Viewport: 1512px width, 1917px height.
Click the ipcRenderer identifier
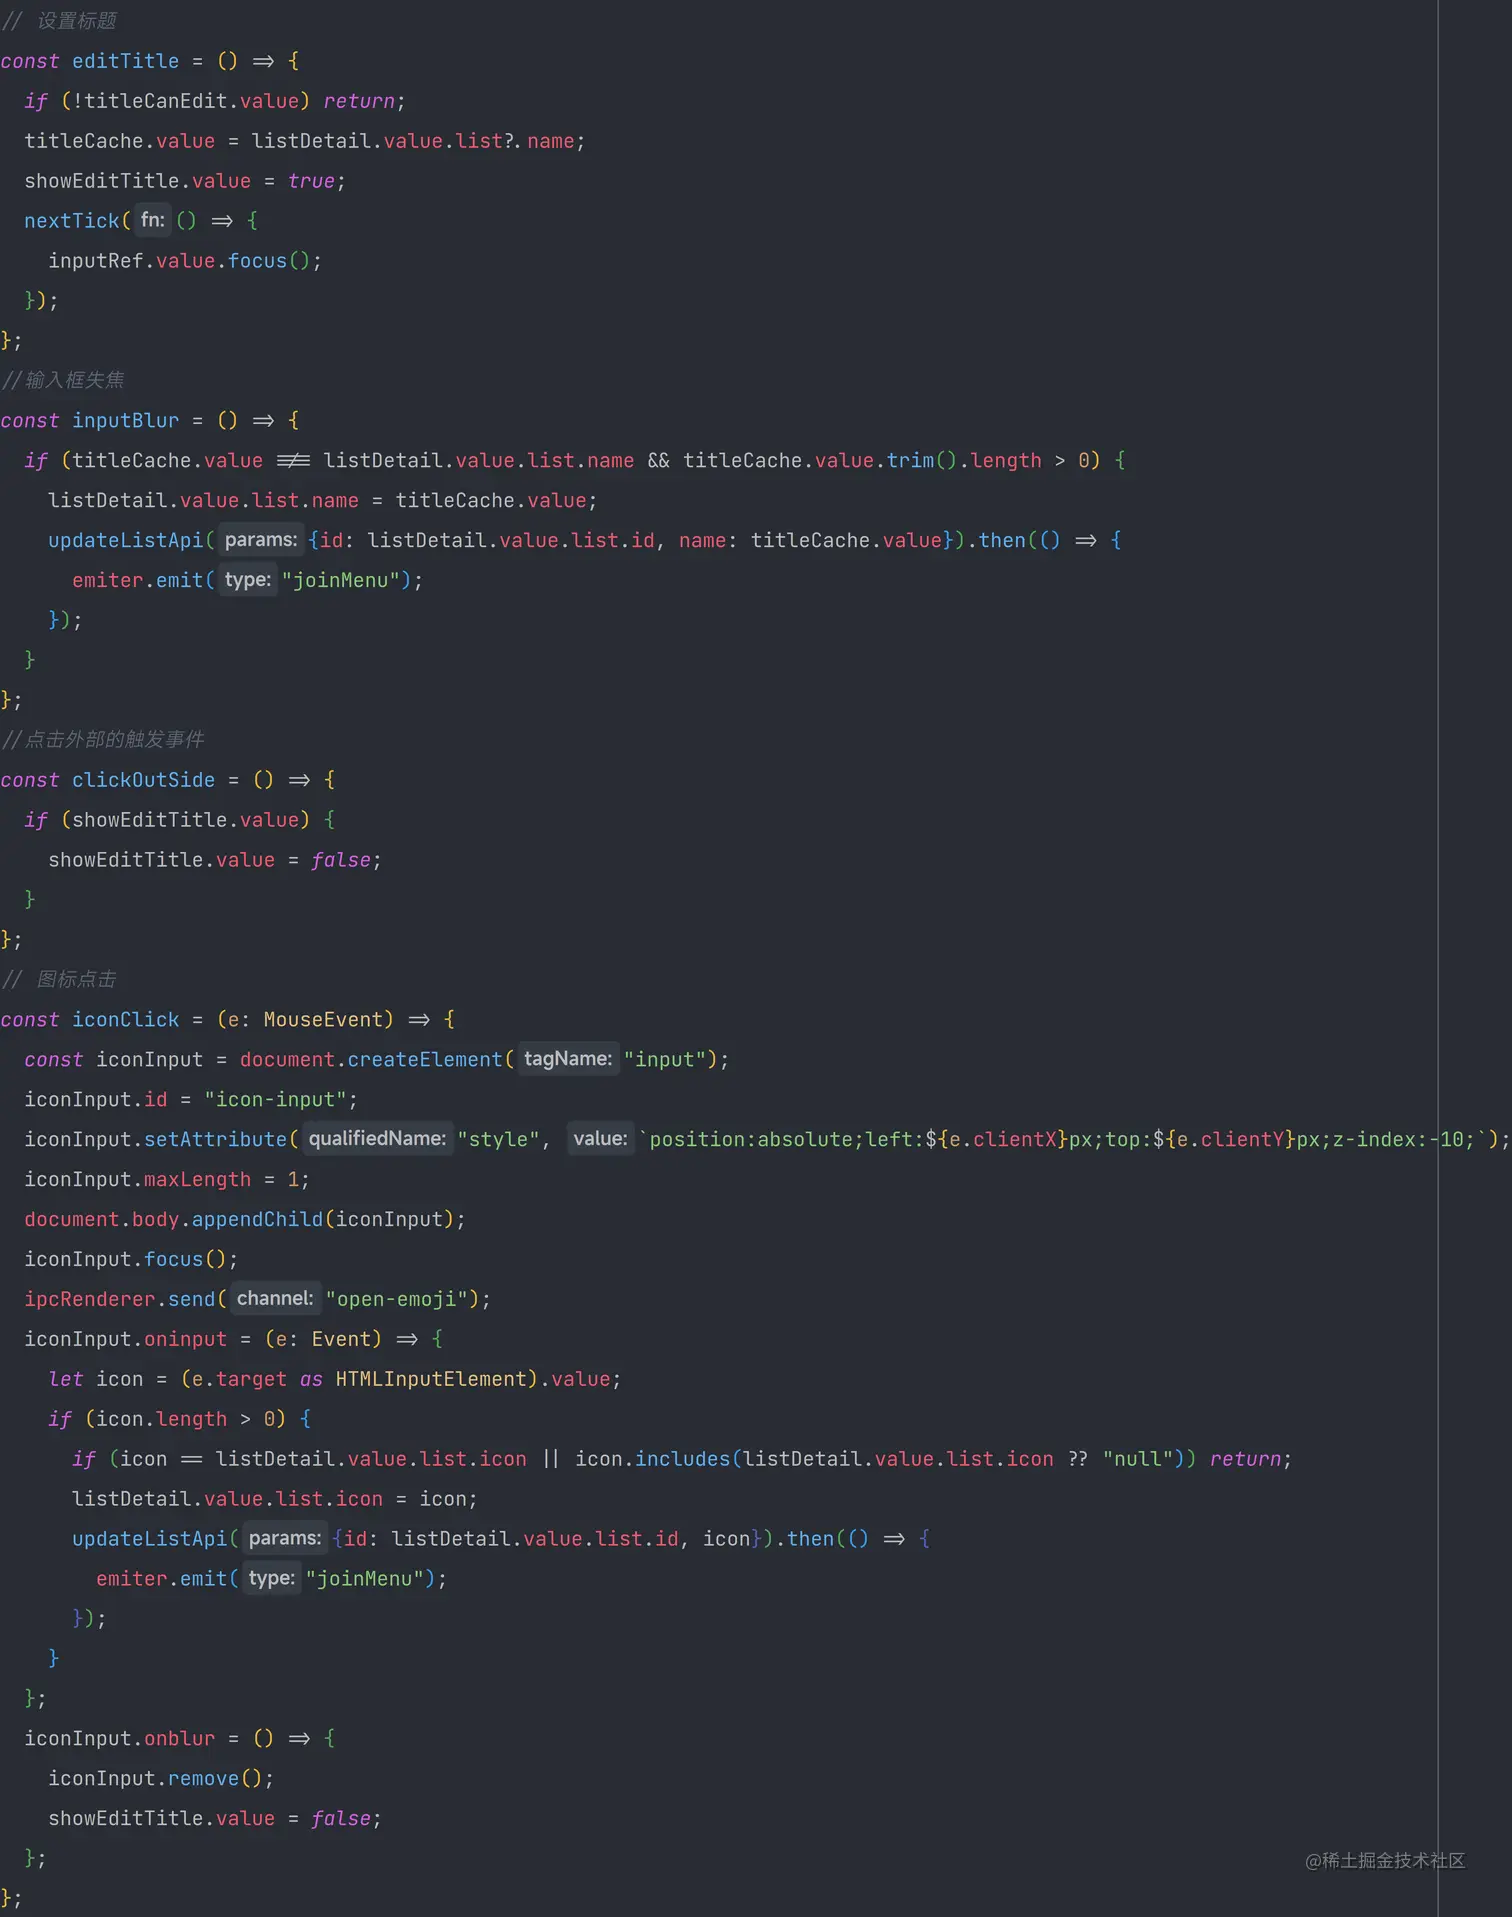90,1300
